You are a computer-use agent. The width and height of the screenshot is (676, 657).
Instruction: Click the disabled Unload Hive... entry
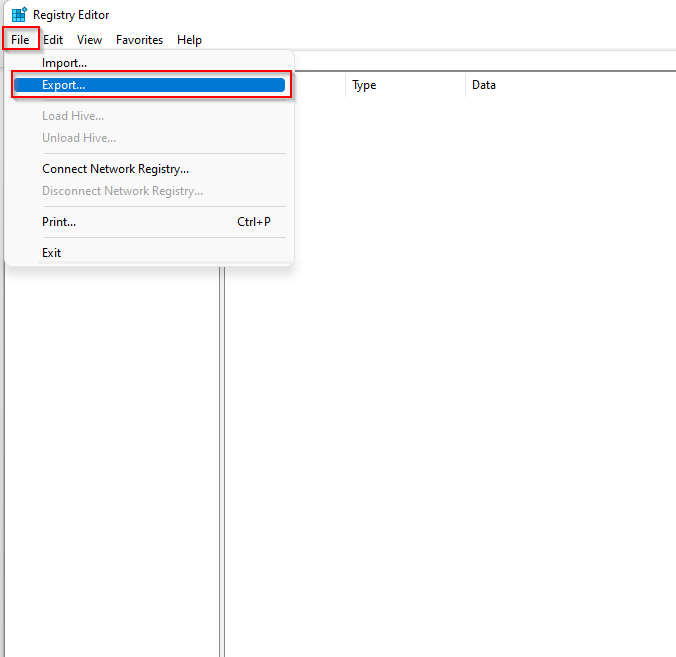point(78,138)
